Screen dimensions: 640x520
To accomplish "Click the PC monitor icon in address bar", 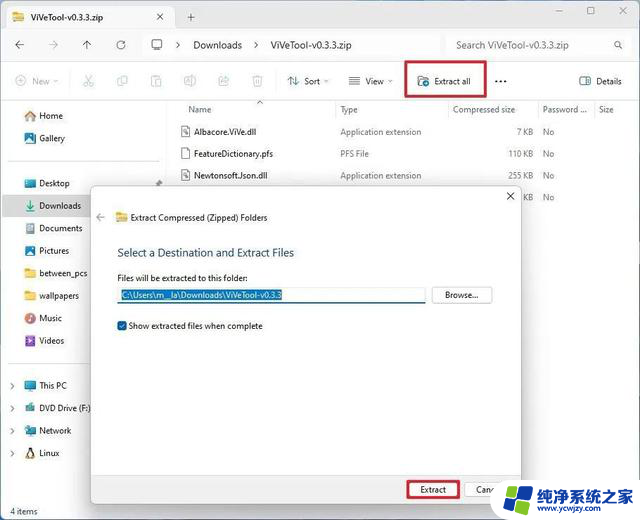I will (x=157, y=44).
